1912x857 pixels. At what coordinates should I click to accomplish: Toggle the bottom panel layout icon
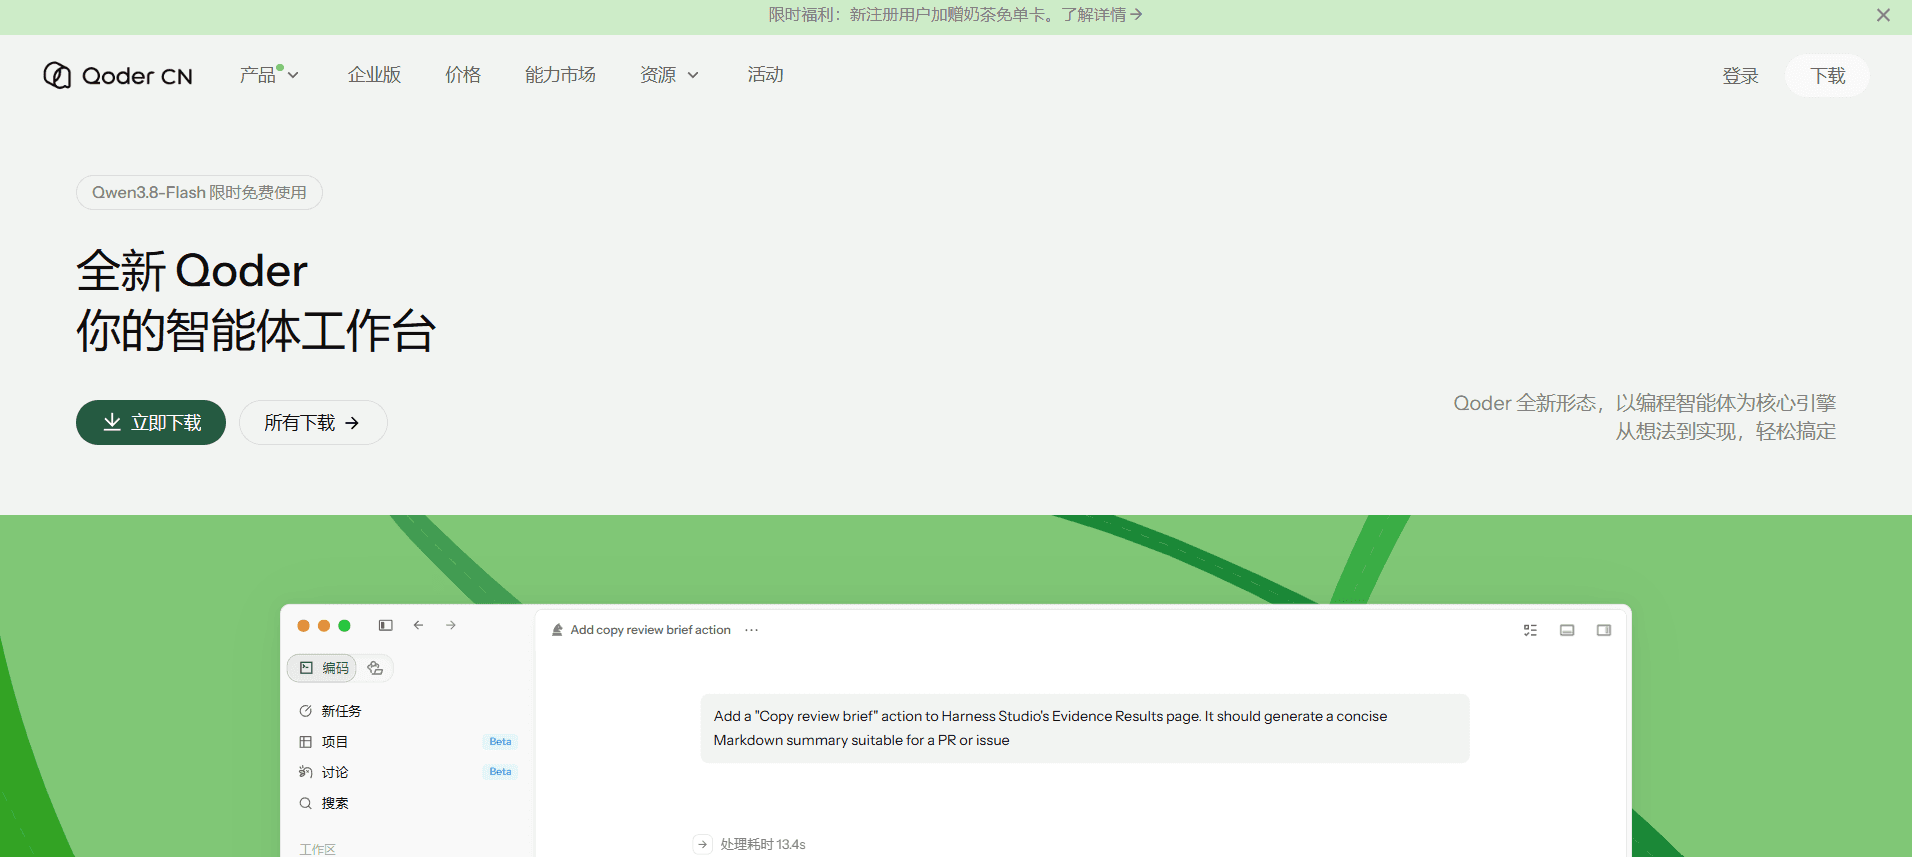coord(1567,630)
